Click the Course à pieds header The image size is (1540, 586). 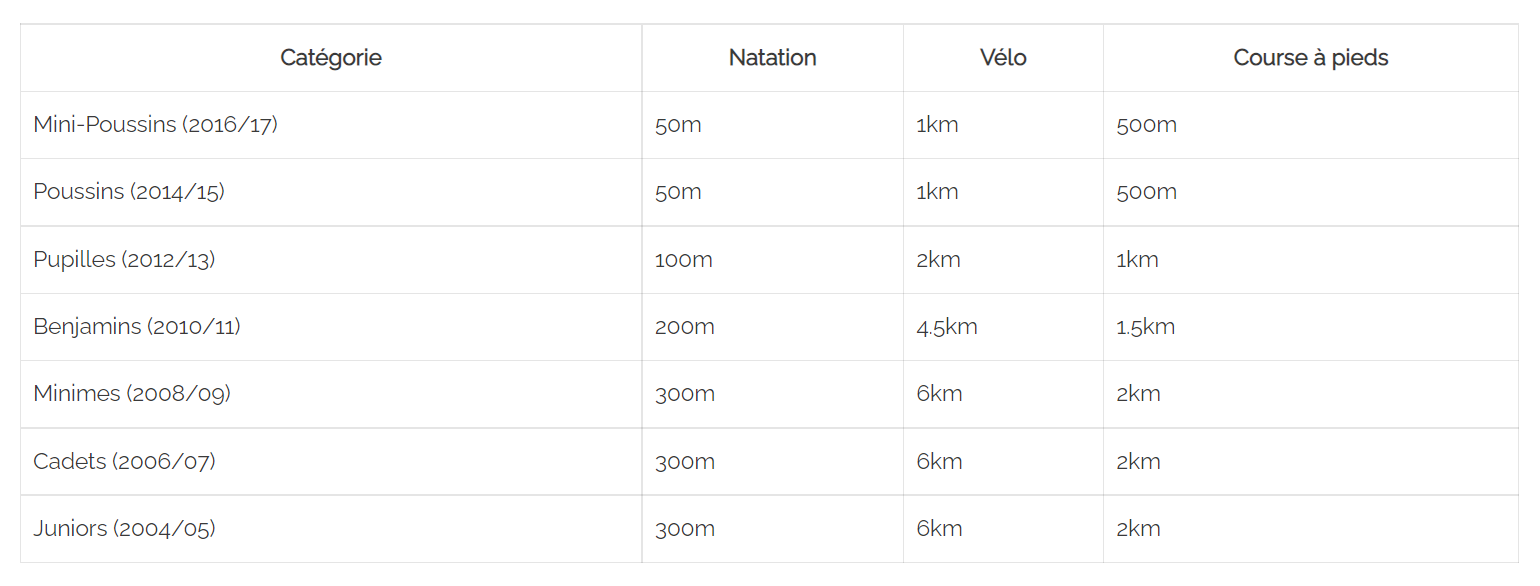[1310, 58]
